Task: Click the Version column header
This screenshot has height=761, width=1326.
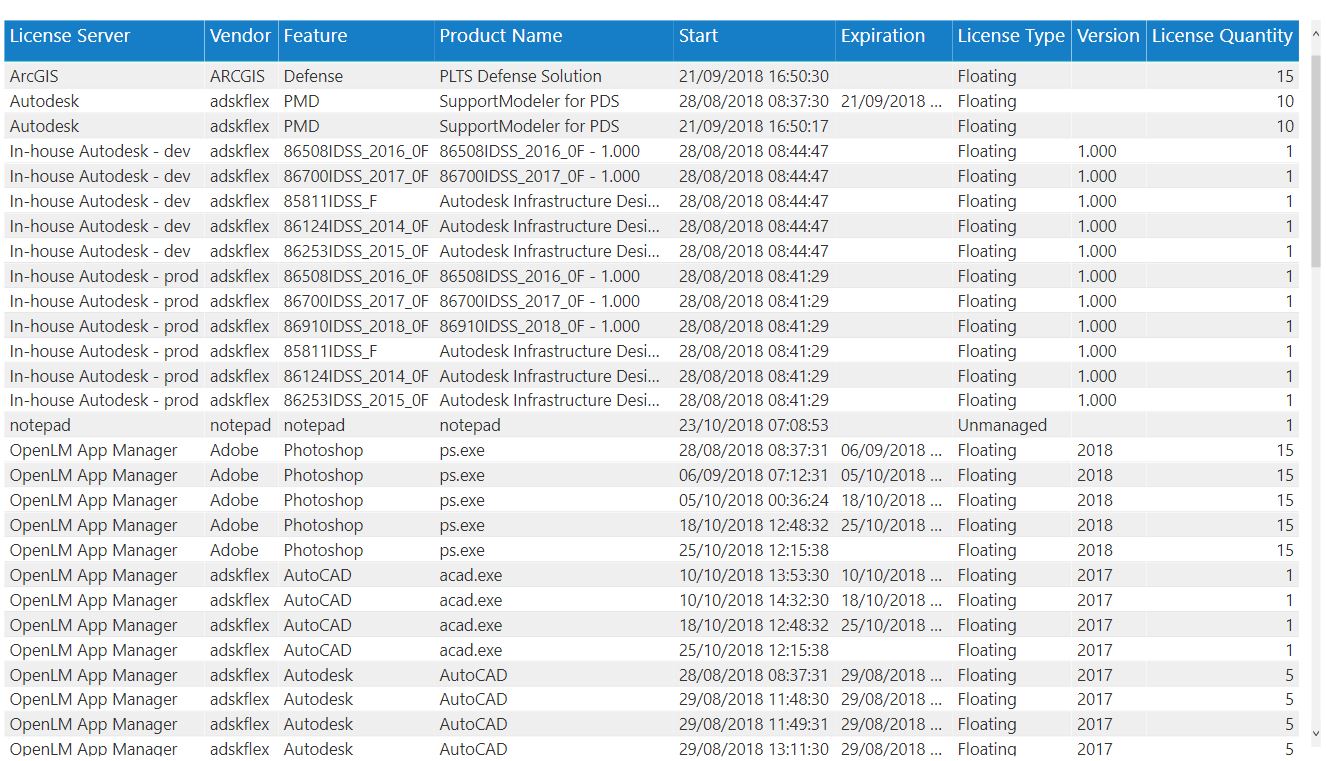Action: pyautogui.click(x=1107, y=36)
